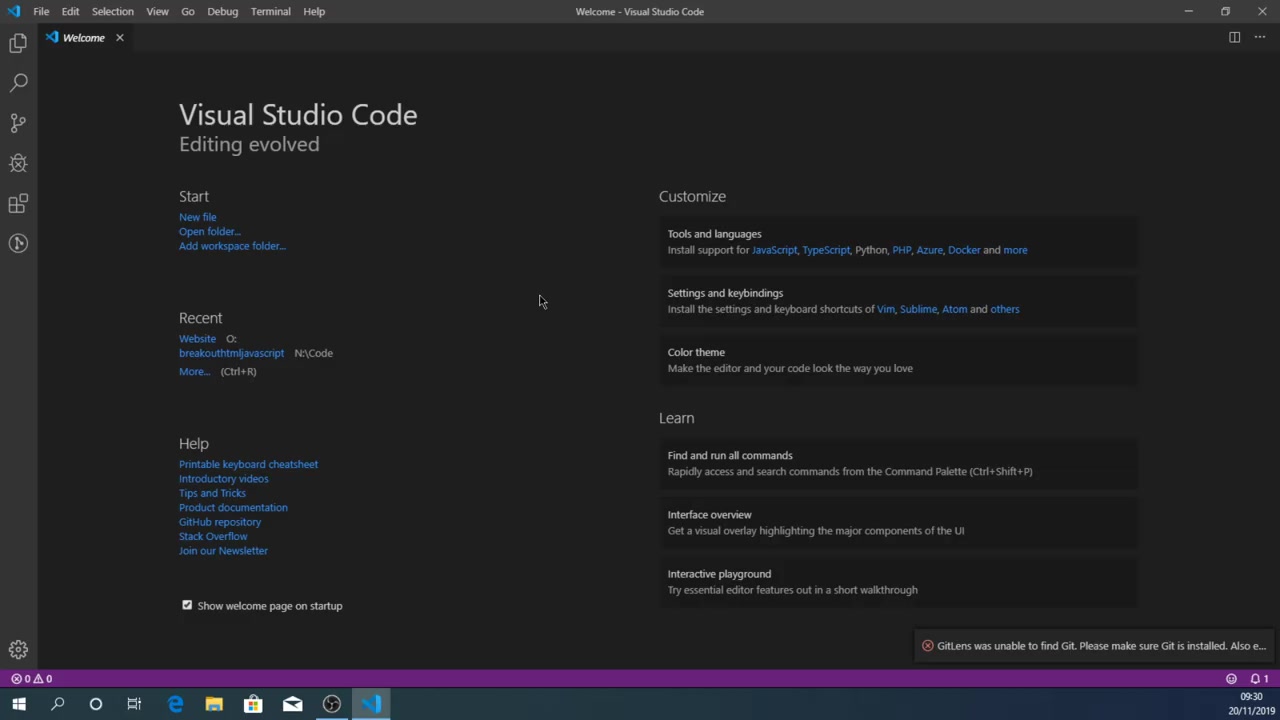Open the Explorer view in activity bar

tap(18, 43)
